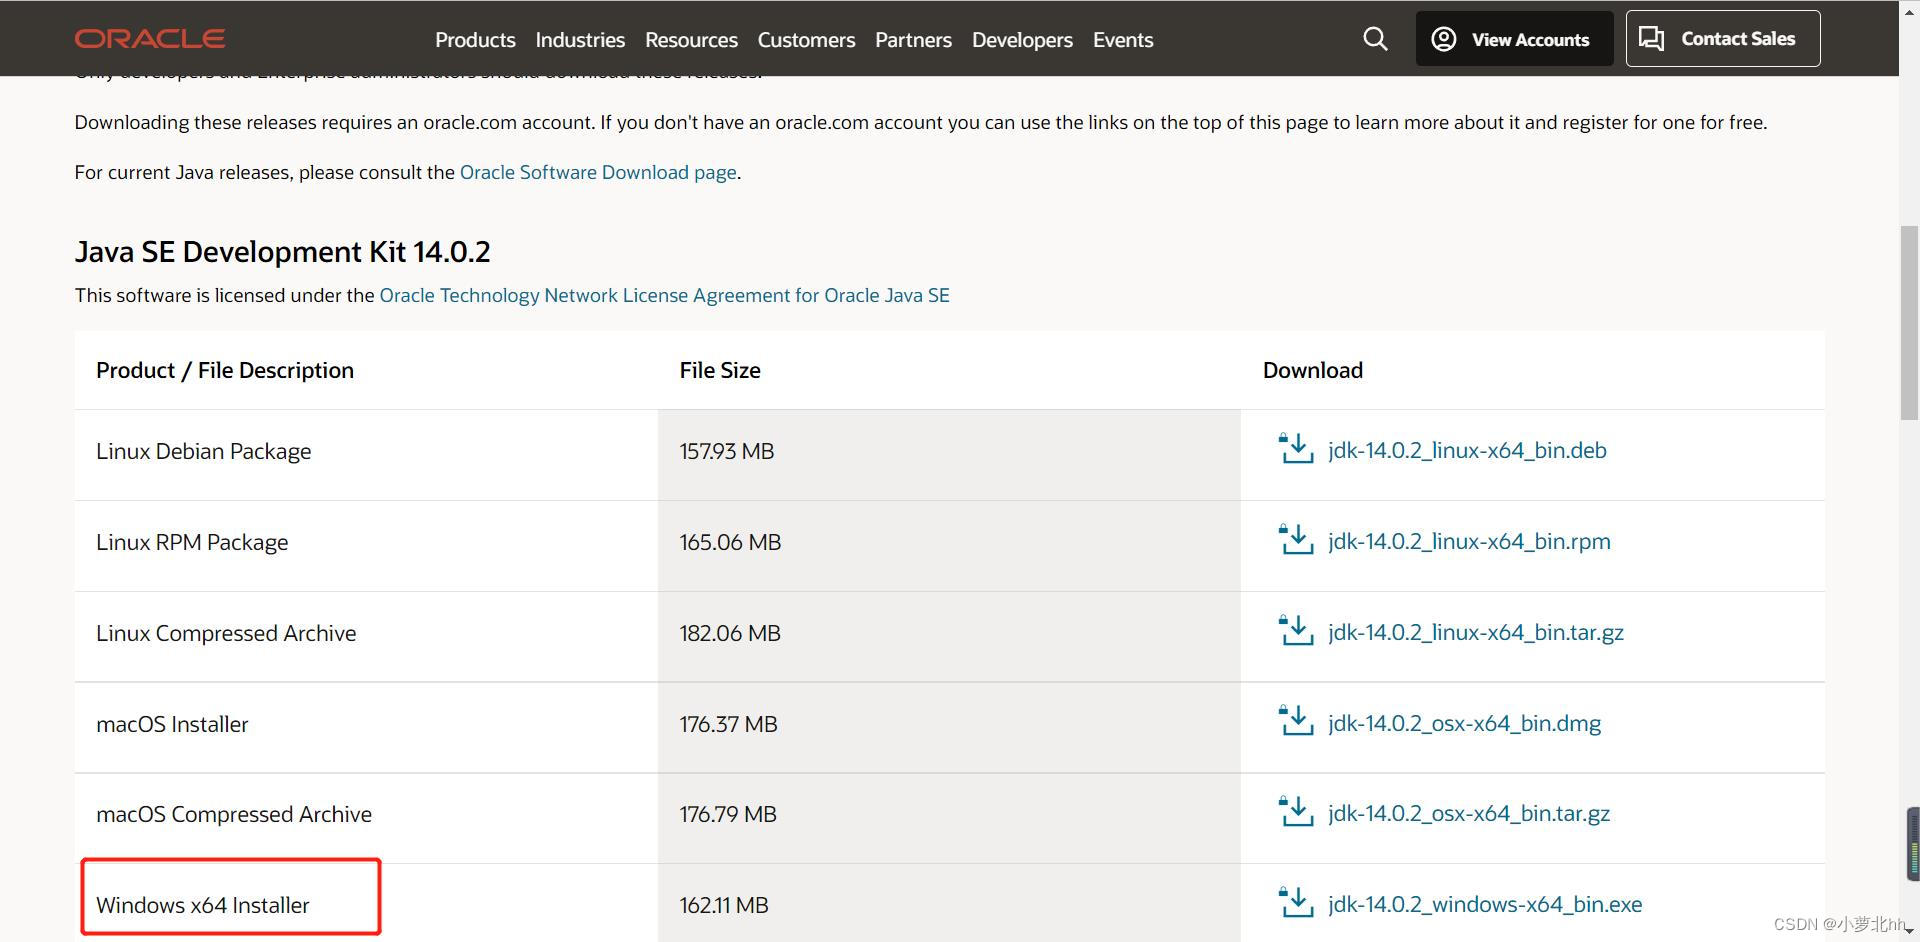Click download icon for linux-x64_bin.rpm
Image resolution: width=1920 pixels, height=942 pixels.
pyautogui.click(x=1296, y=540)
